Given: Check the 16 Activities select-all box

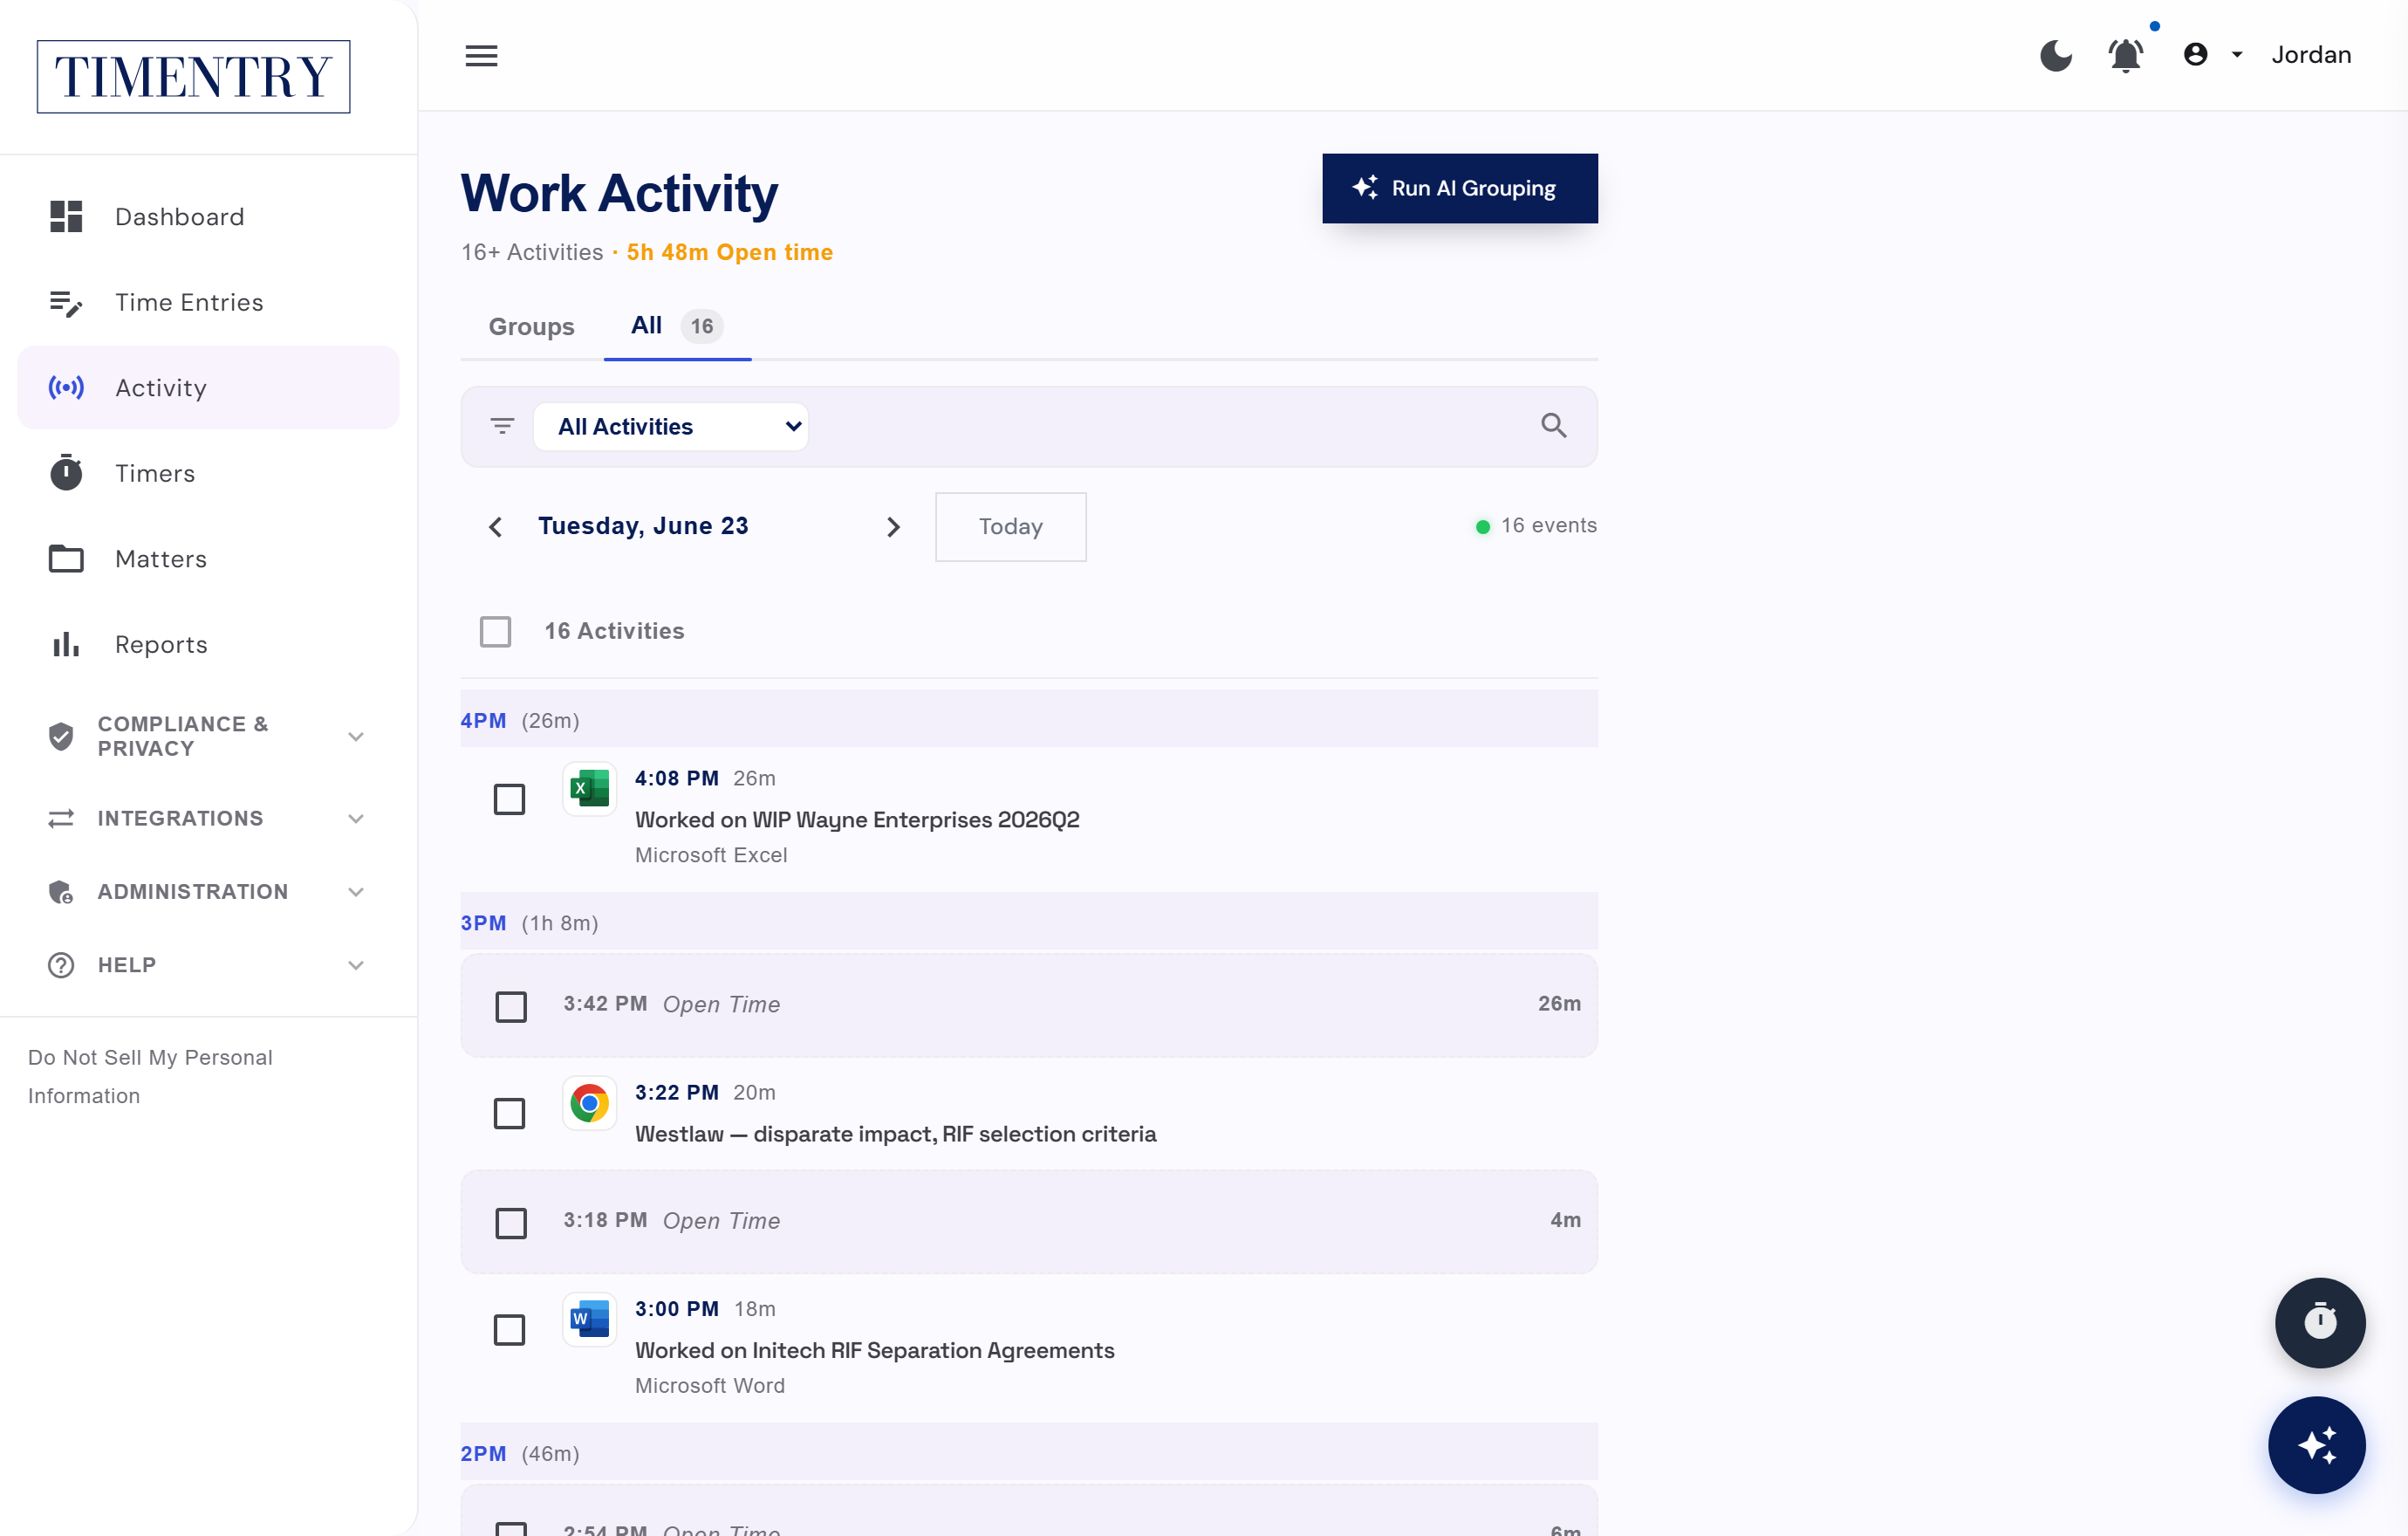Looking at the screenshot, I should click(x=496, y=632).
